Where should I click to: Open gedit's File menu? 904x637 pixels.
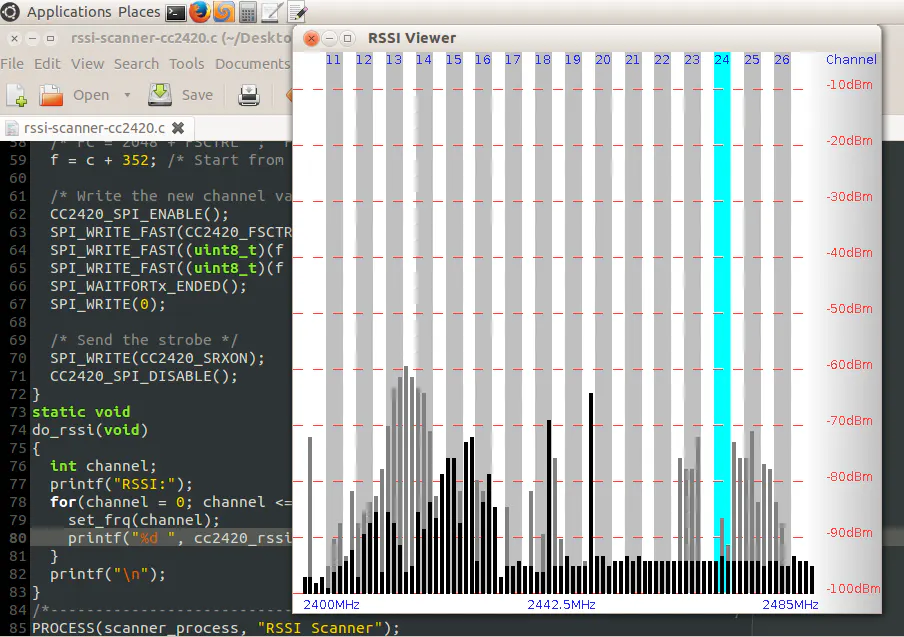[x=12, y=64]
